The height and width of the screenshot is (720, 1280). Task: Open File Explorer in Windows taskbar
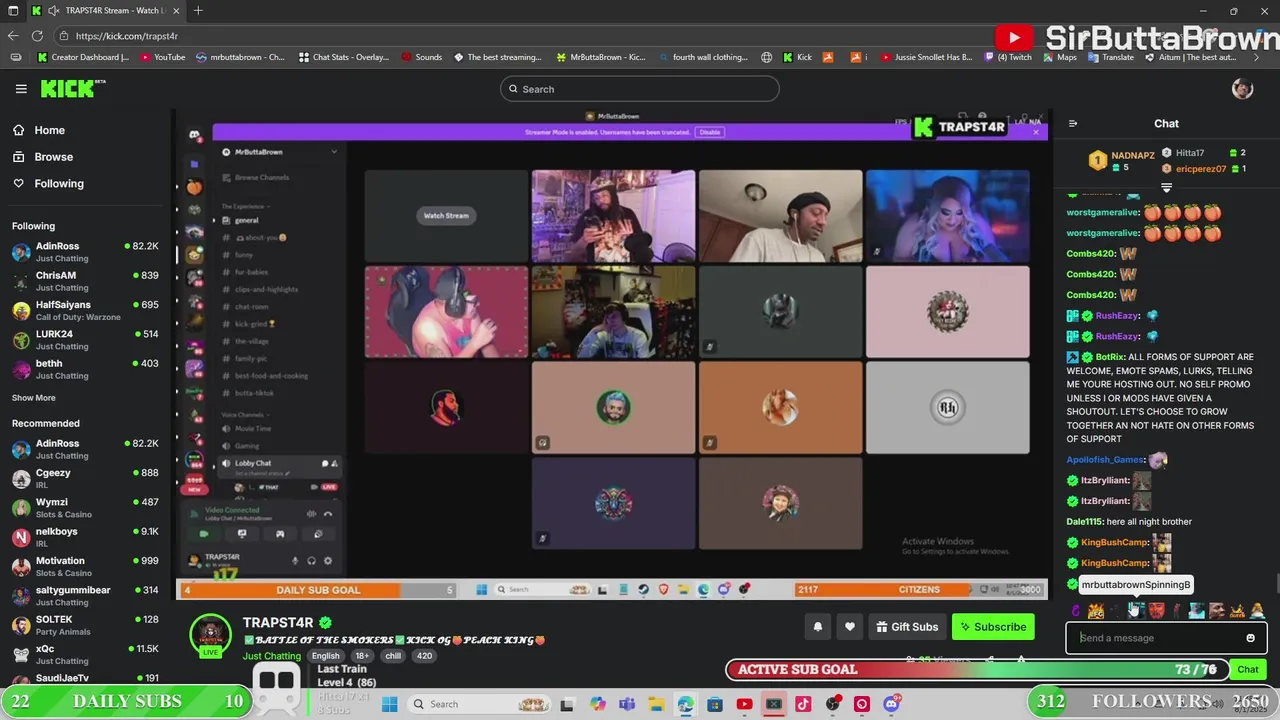(656, 704)
